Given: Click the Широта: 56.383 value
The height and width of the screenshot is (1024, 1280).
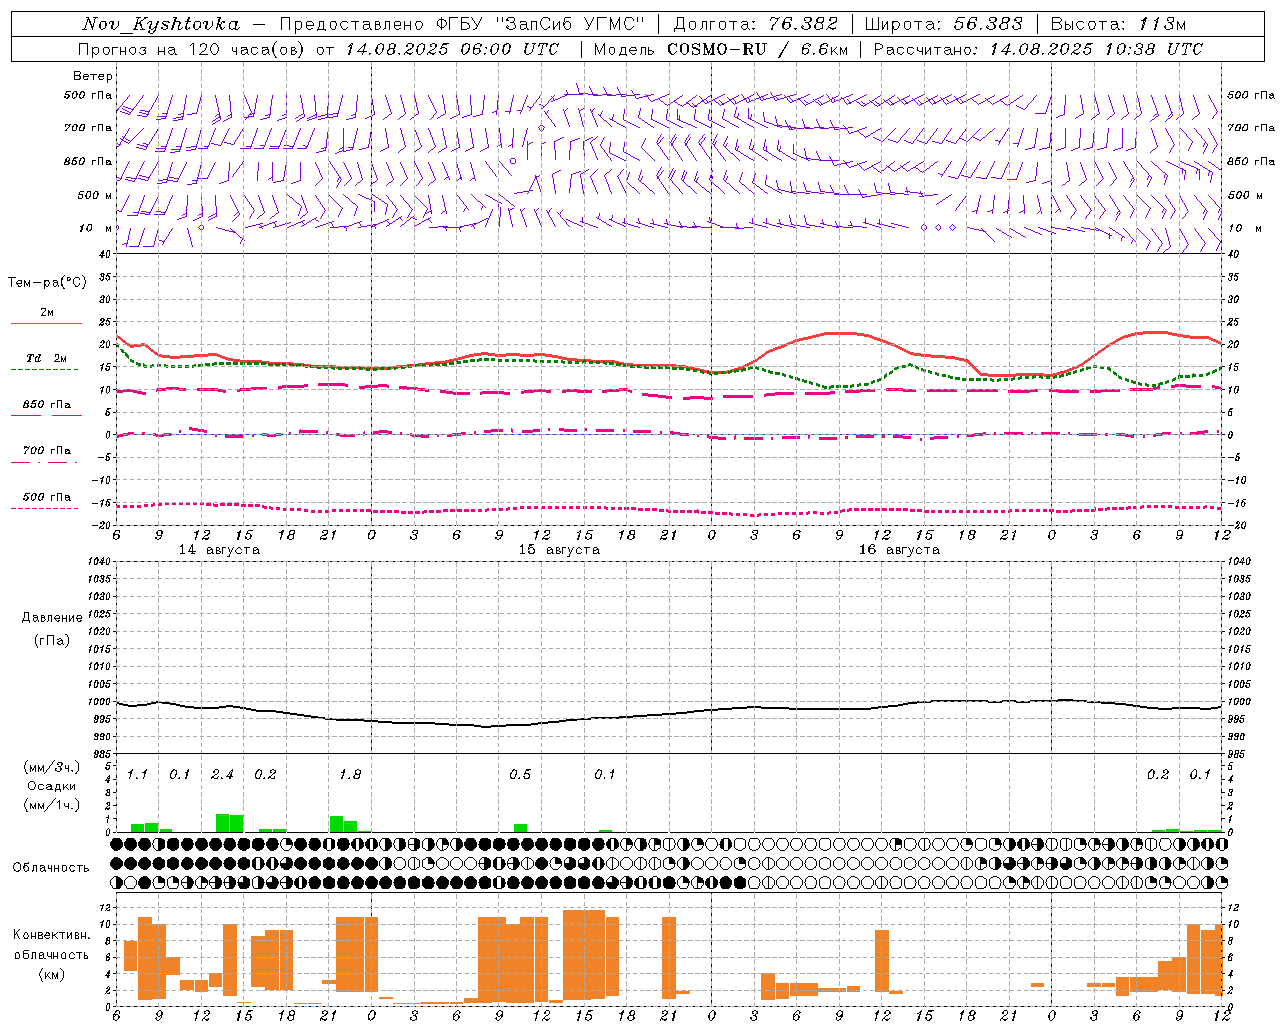Looking at the screenshot, I should (x=943, y=24).
